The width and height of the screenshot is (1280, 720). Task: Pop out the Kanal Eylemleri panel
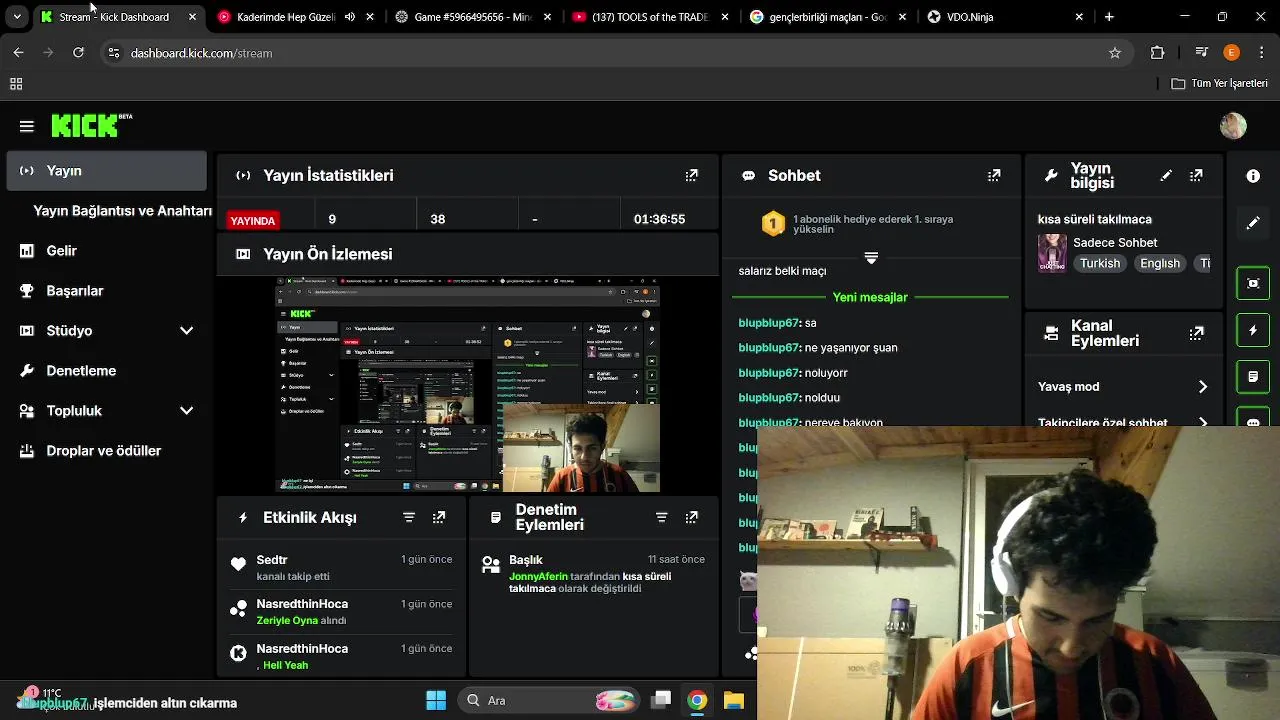tap(1196, 333)
